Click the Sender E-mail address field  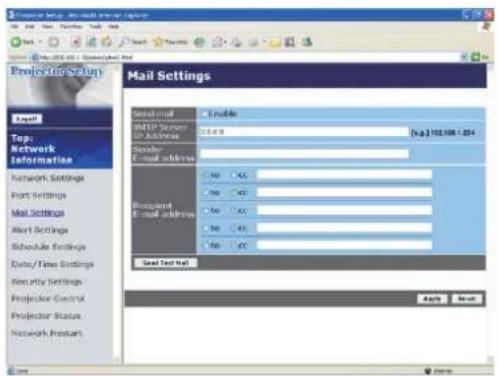[304, 154]
